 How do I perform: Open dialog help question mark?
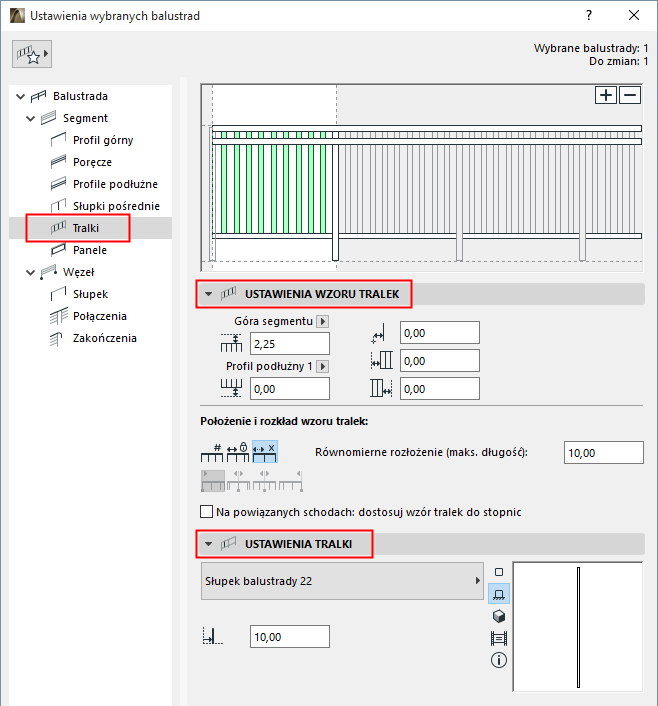tap(589, 15)
